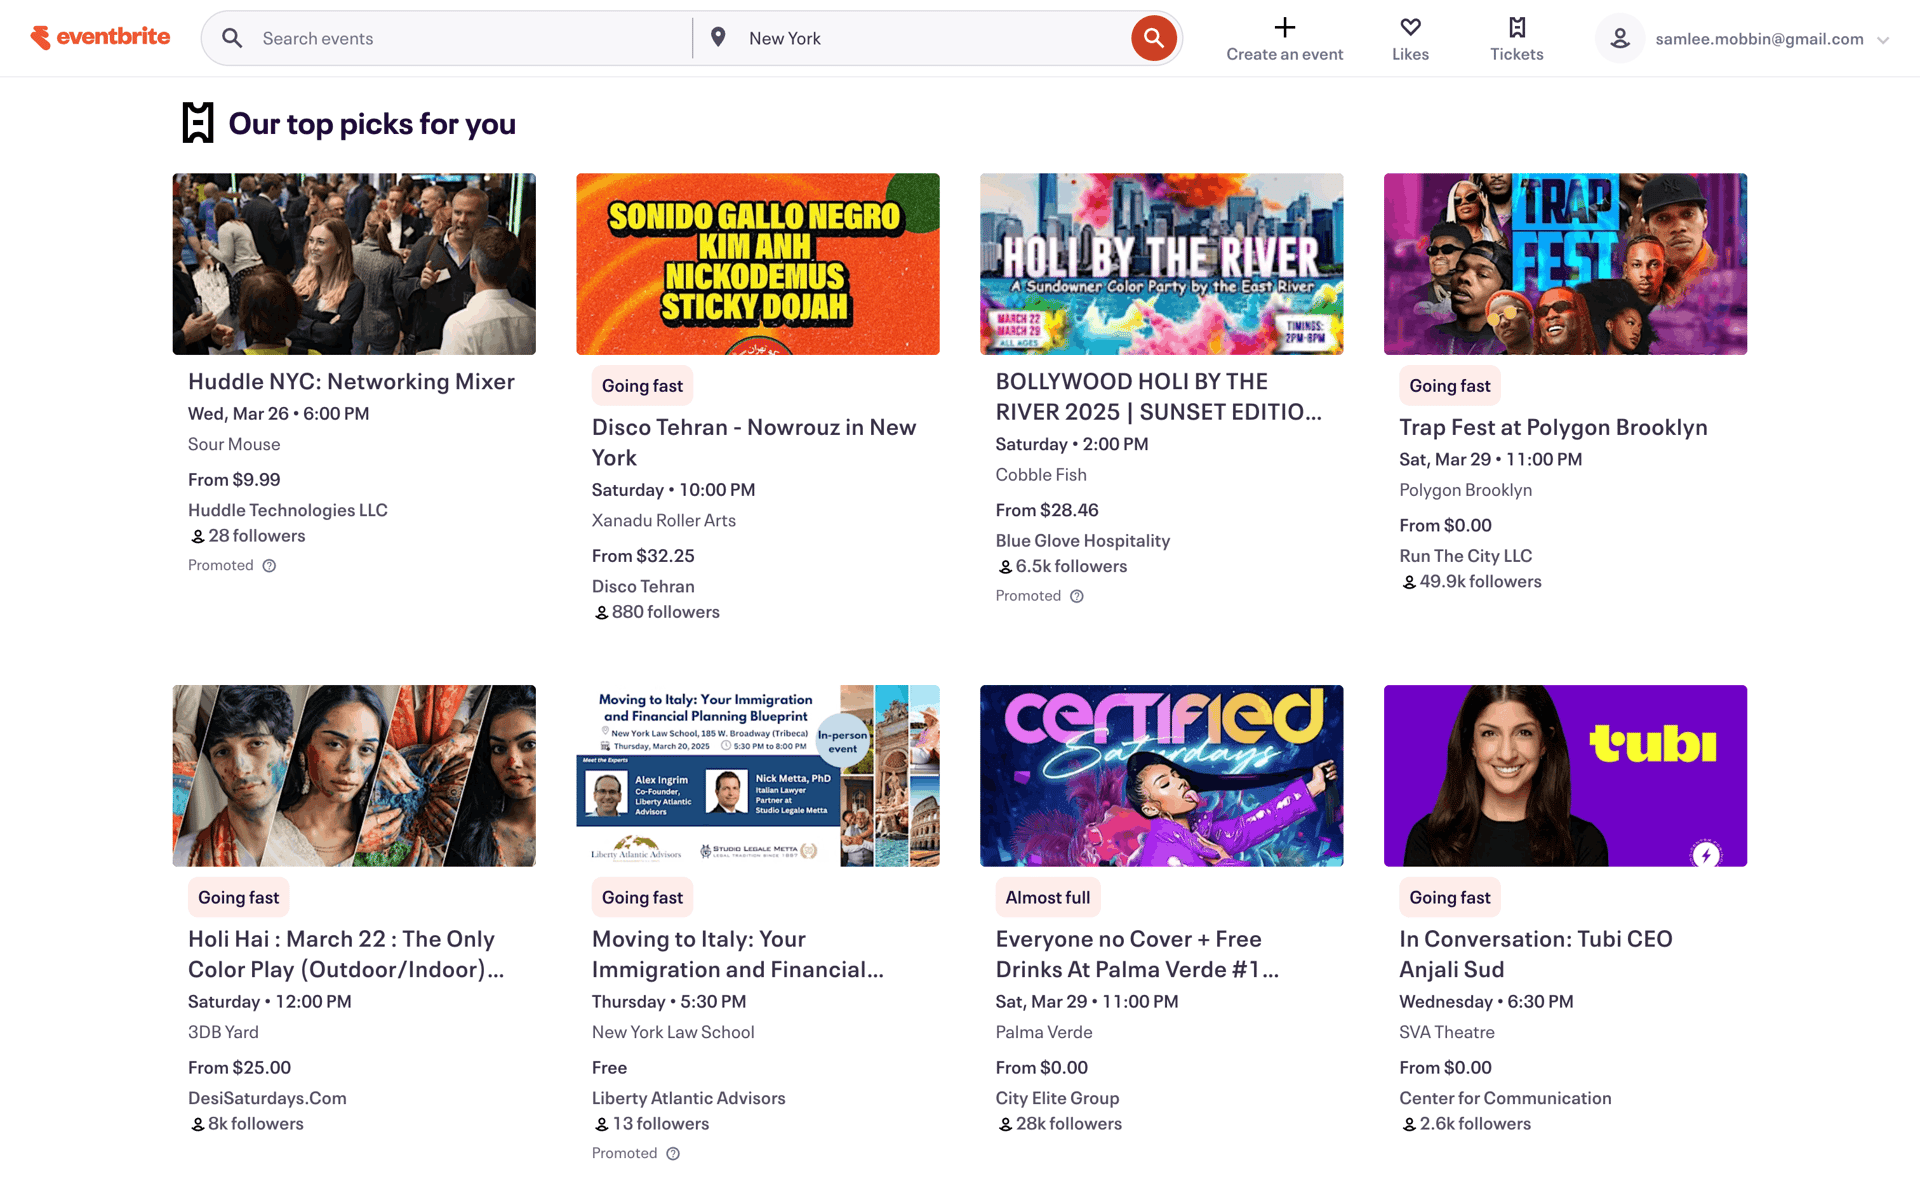
Task: Click the heart Likes icon
Action: (1410, 27)
